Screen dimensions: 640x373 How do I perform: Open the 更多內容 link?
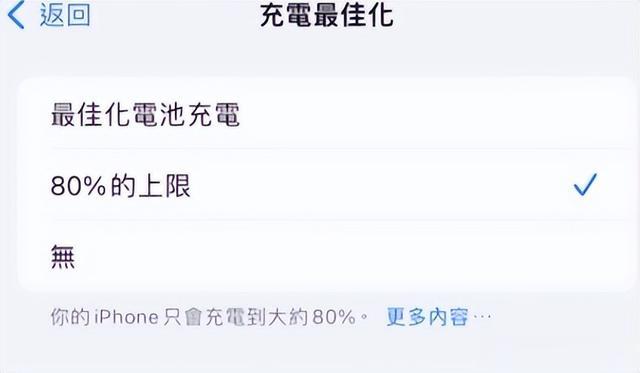pyautogui.click(x=427, y=317)
